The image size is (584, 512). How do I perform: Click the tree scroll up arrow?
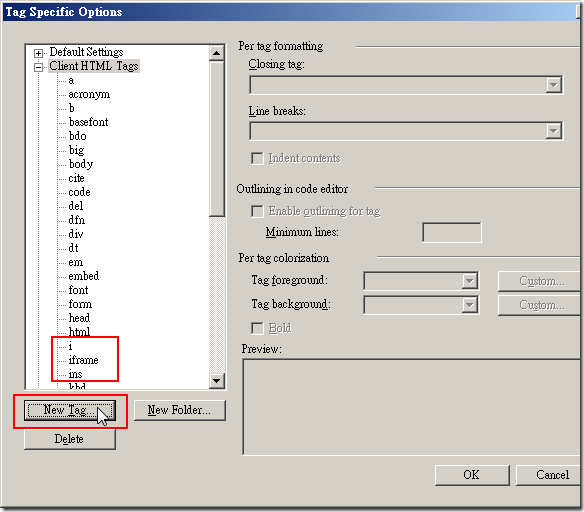[216, 53]
